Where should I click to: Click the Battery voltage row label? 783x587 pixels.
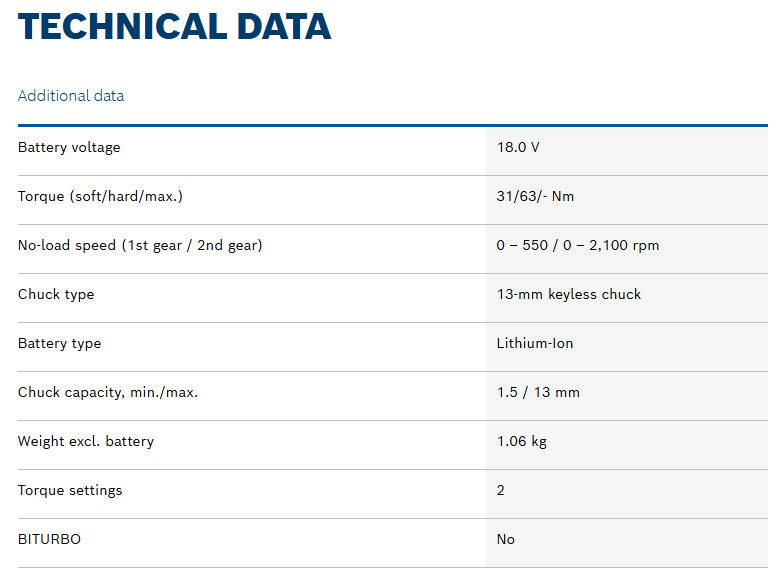[69, 148]
